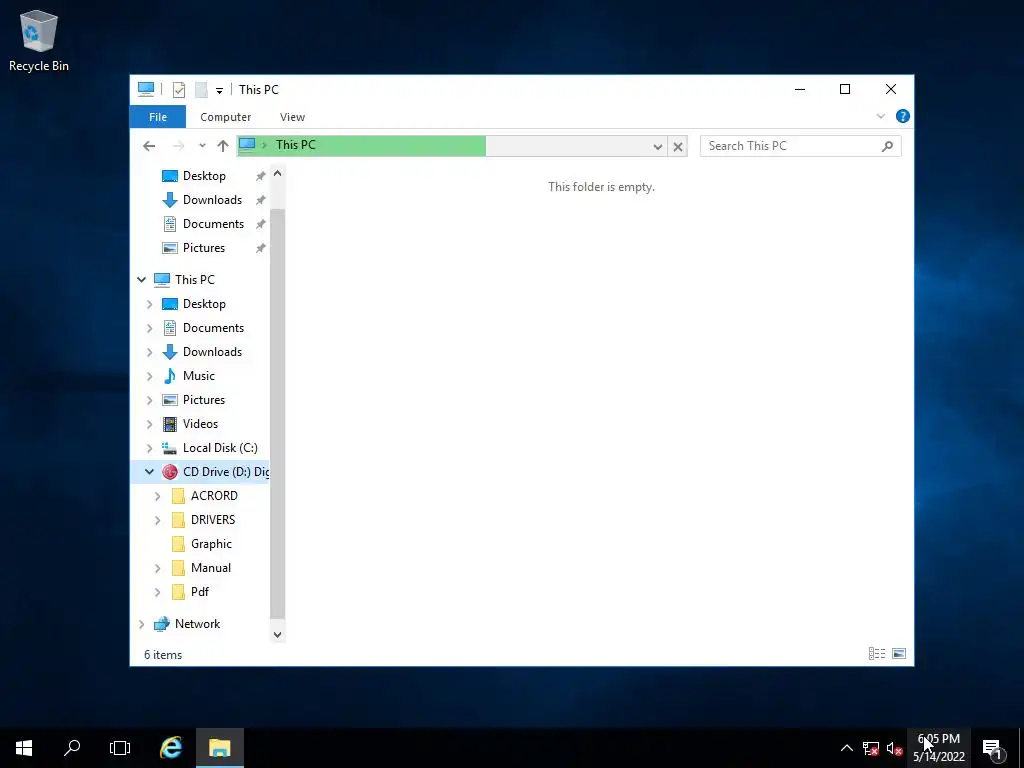
Task: Expand the ribbon with the chevron
Action: 880,116
